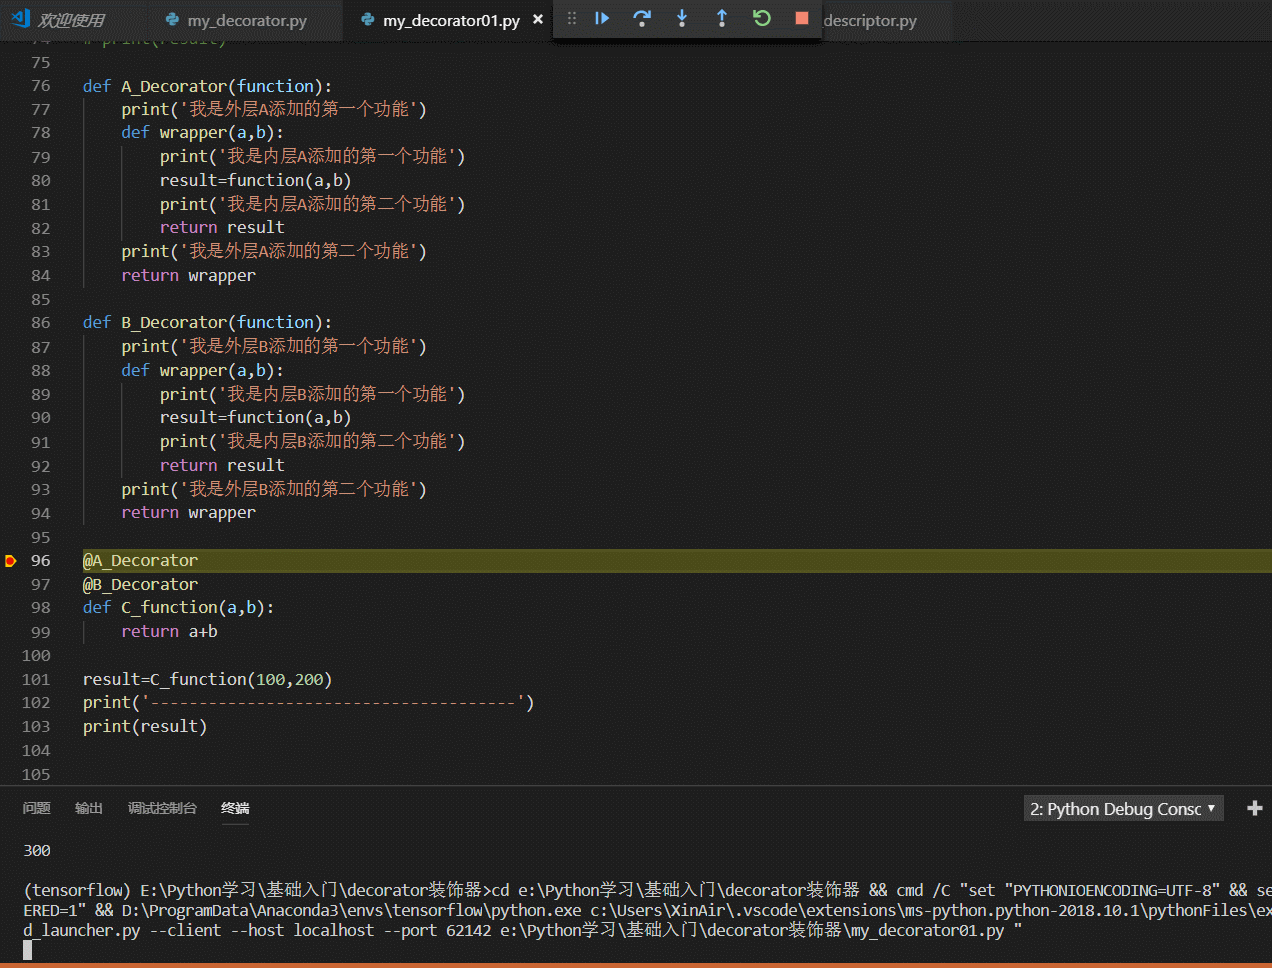Click the VS Code icon on 欢迎使用 tab
Viewport: 1272px width, 968px height.
pos(21,19)
